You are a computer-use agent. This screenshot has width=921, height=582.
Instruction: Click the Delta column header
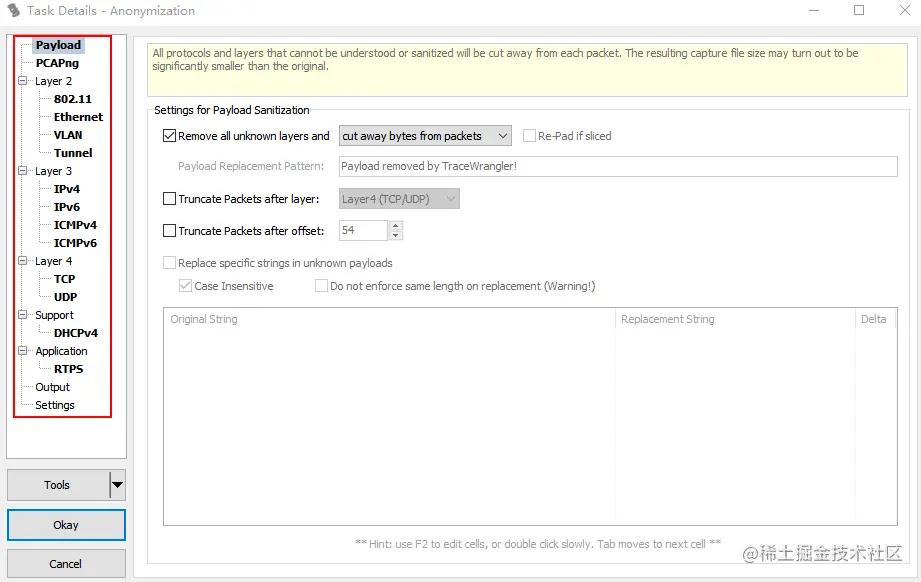click(x=875, y=319)
